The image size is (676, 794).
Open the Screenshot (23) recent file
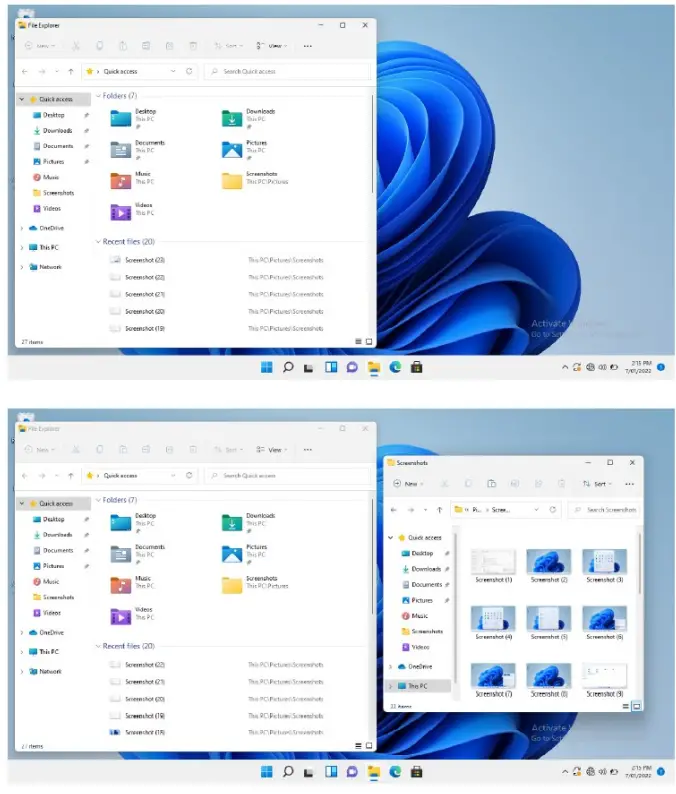(x=145, y=260)
